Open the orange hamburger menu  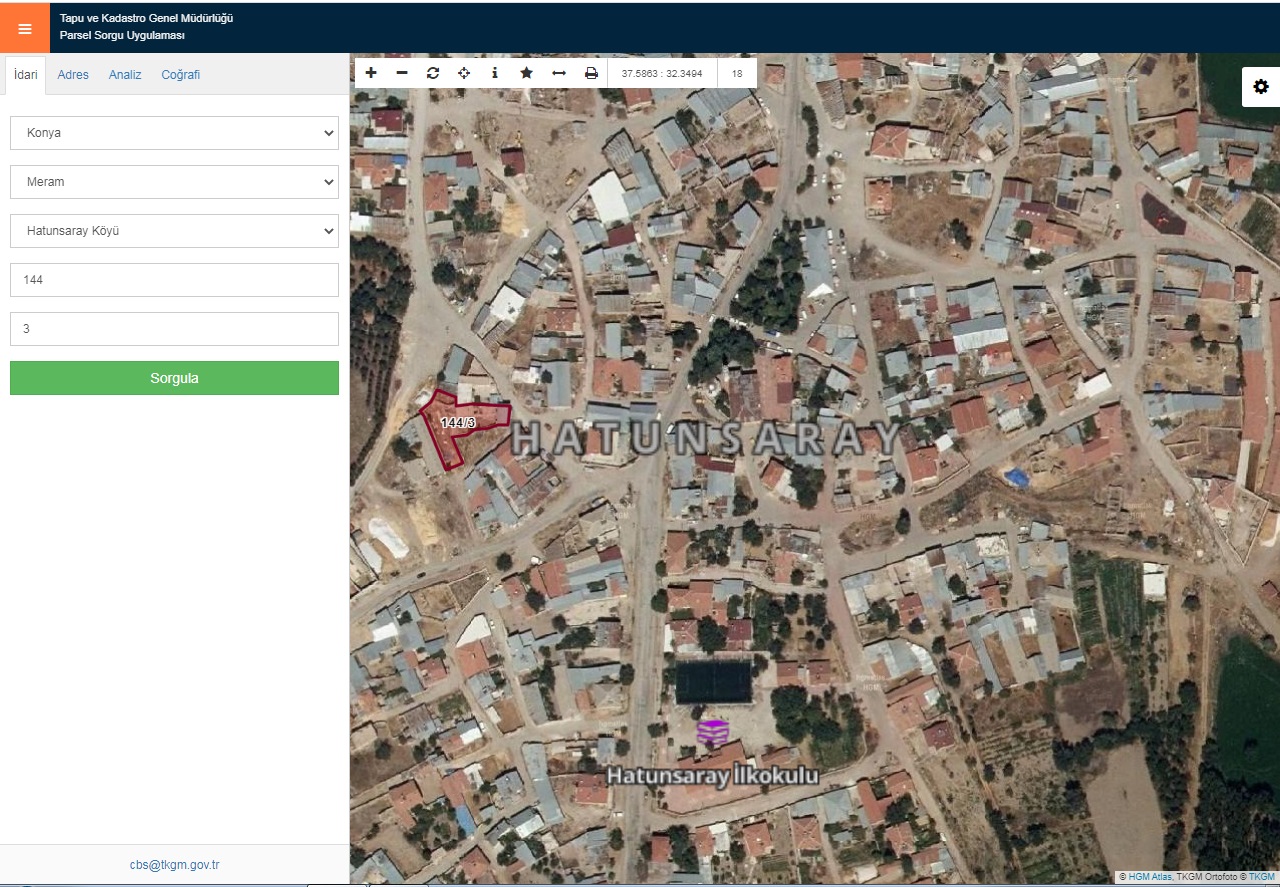(x=25, y=28)
